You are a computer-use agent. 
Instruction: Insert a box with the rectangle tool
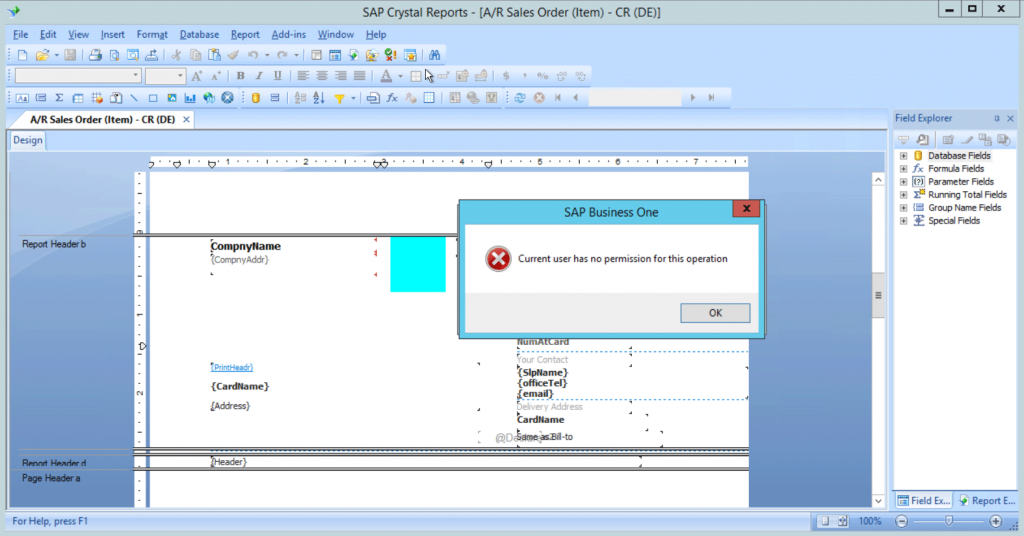click(153, 98)
